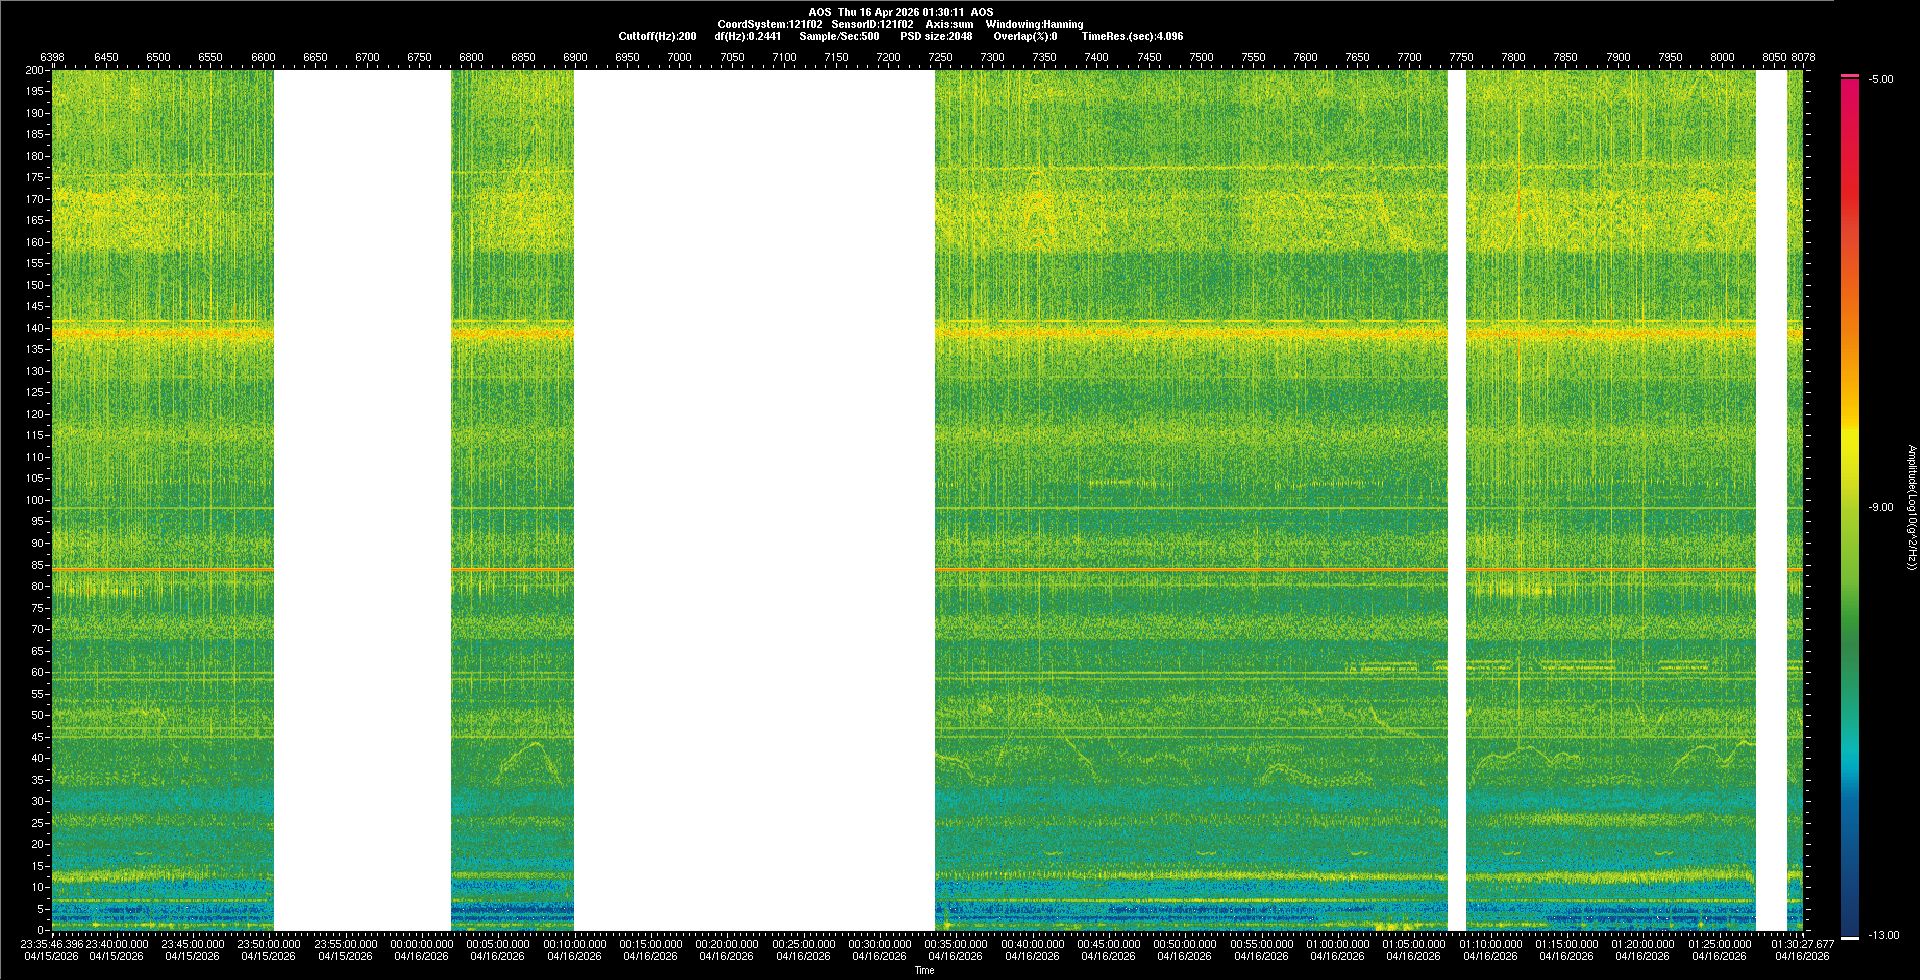Click the Sample/Sec:500 header value
Image resolution: width=1920 pixels, height=980 pixels.
tap(839, 36)
